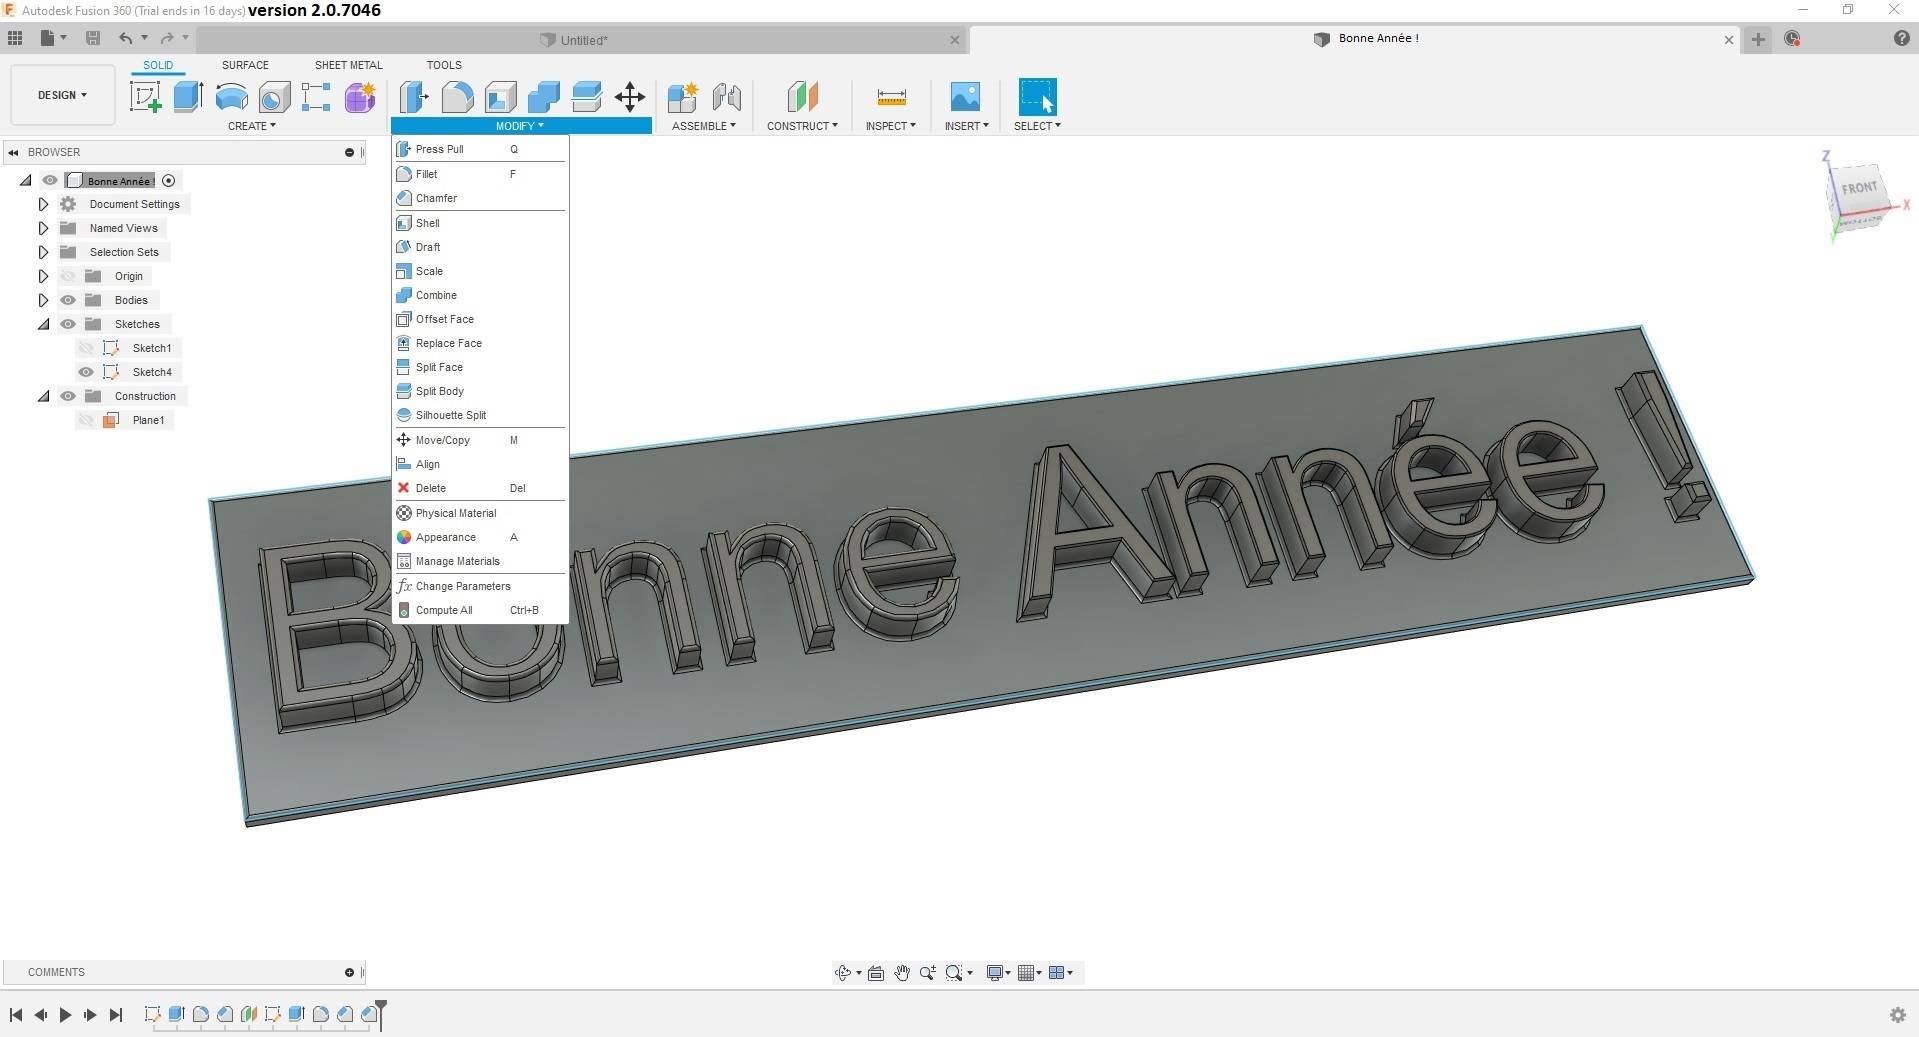Click the Orbit navigation icon
The image size is (1919, 1037).
click(x=843, y=973)
